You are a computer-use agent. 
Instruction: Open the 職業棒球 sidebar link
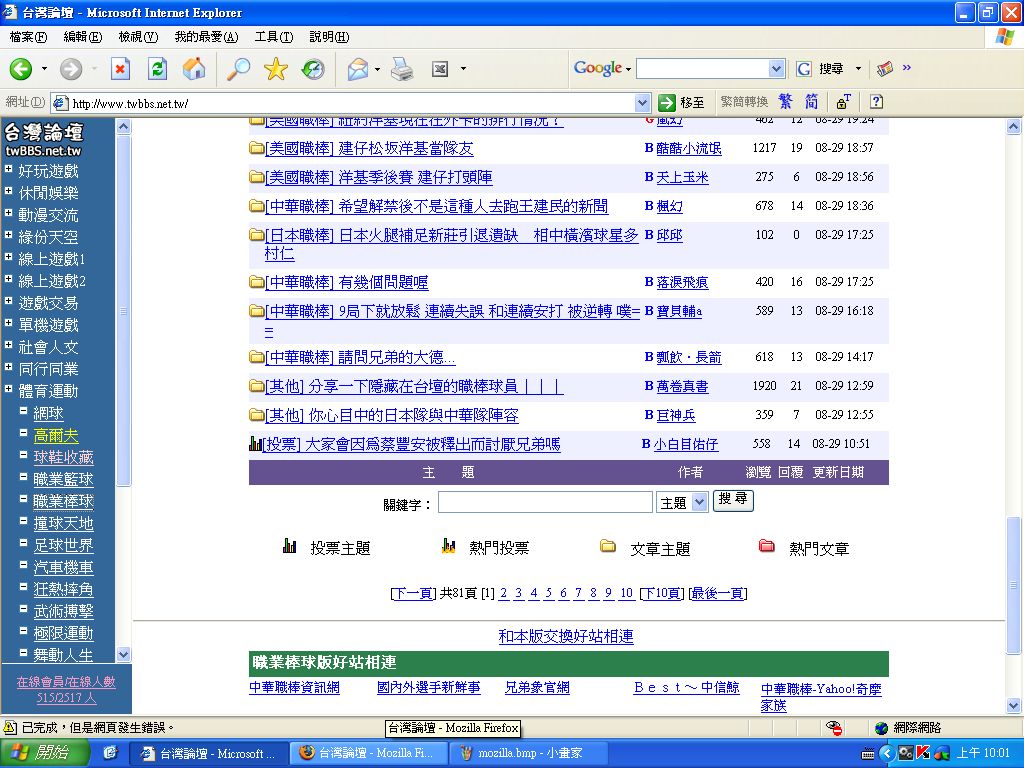(x=63, y=501)
